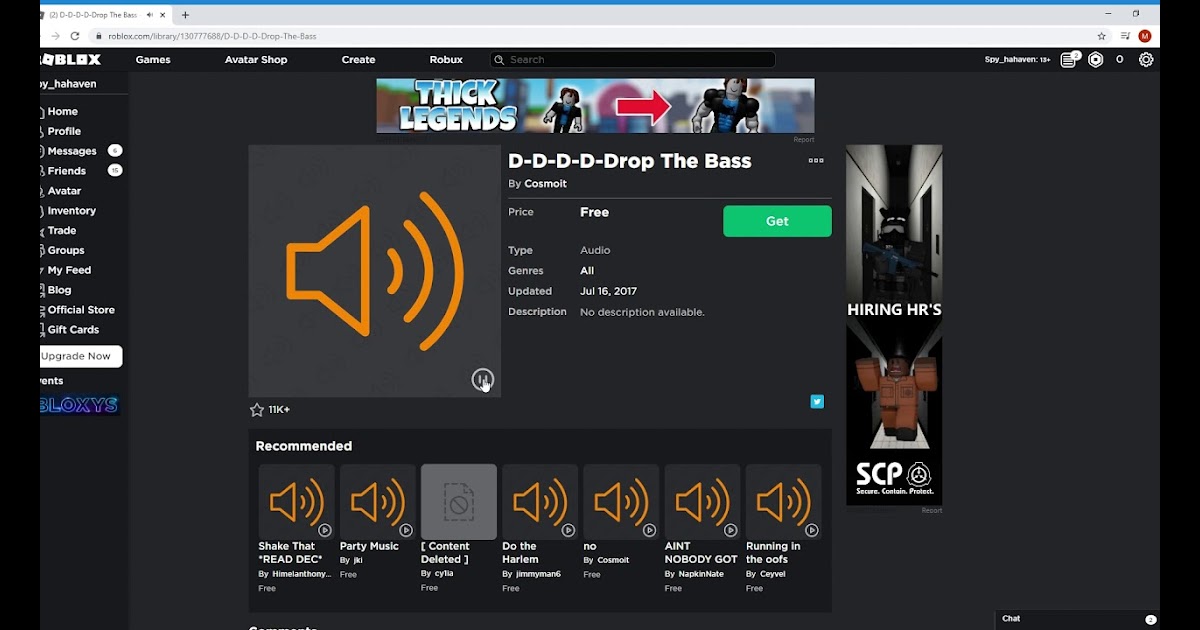Click the Upgrade Now button

point(80,356)
